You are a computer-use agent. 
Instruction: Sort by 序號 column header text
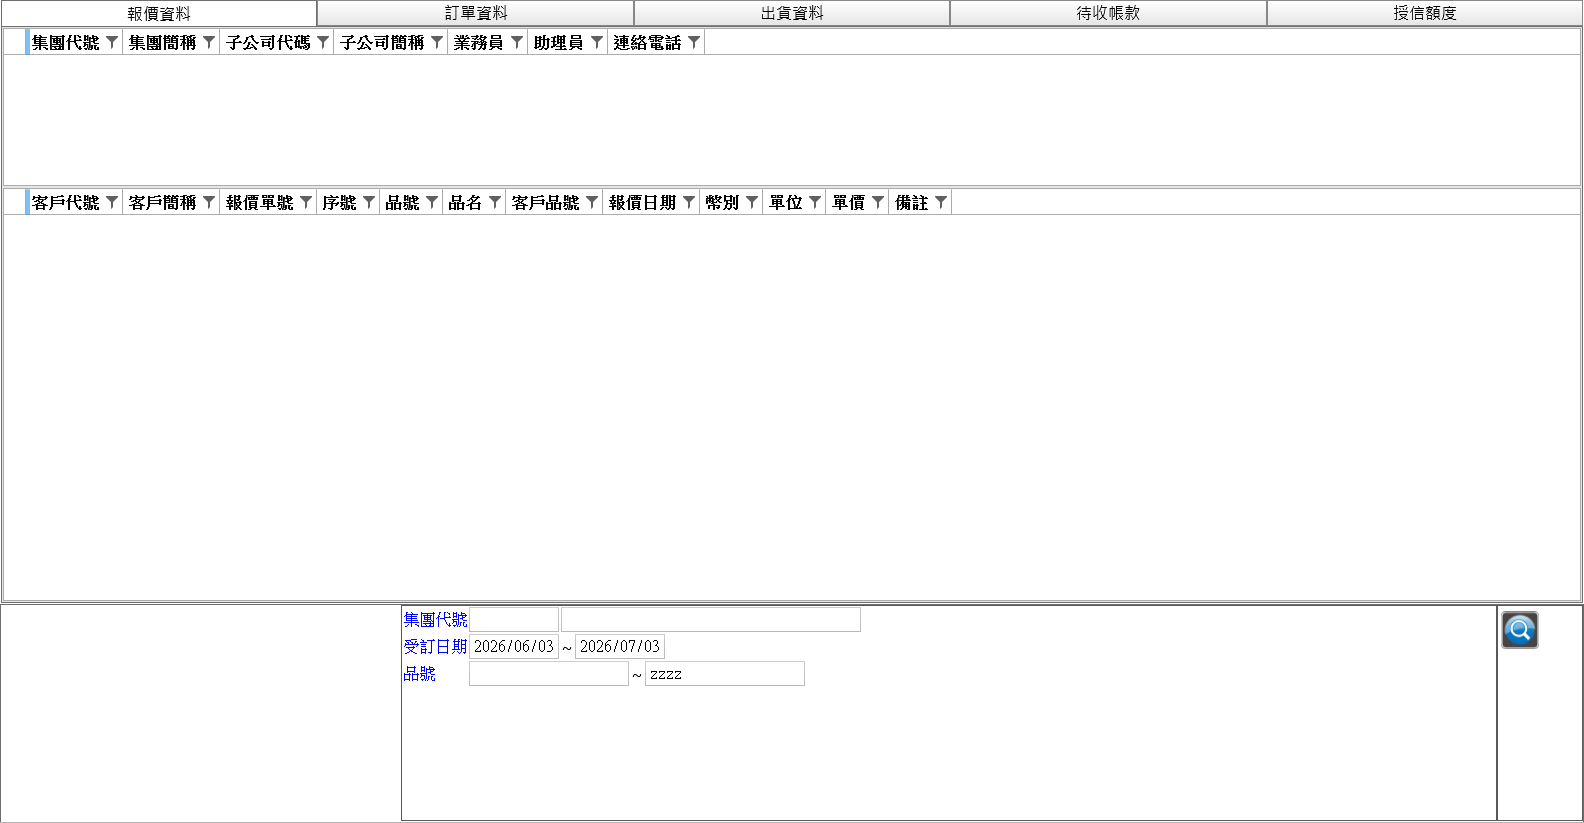point(340,202)
